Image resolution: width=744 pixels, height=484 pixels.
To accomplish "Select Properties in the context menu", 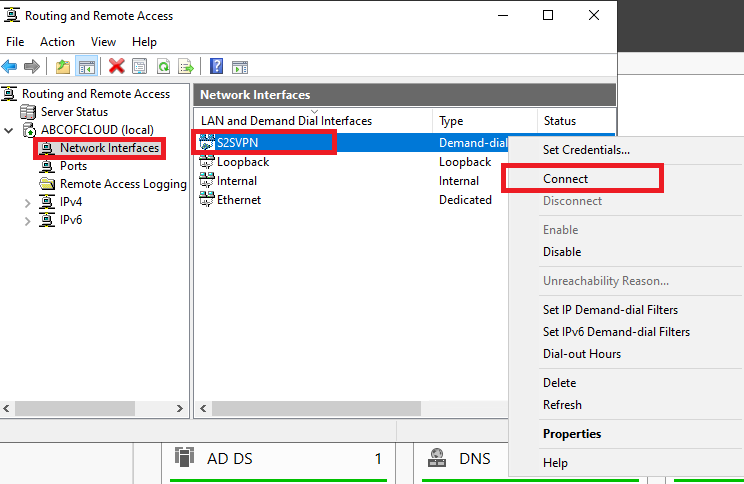I will pos(572,434).
